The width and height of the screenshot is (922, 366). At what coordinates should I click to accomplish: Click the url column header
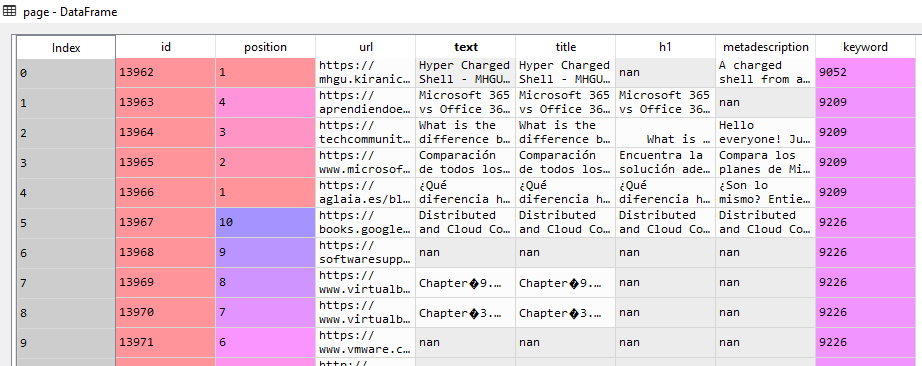coord(366,47)
